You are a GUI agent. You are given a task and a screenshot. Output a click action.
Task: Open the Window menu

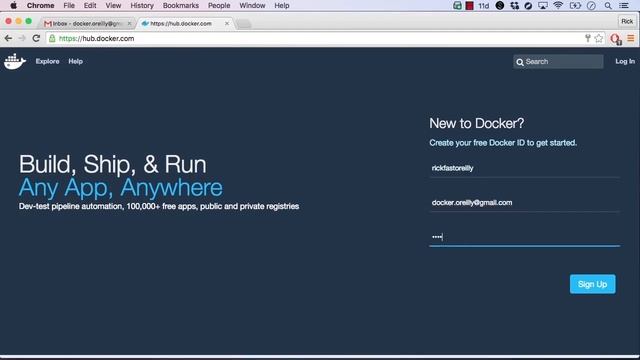pyautogui.click(x=252, y=6)
